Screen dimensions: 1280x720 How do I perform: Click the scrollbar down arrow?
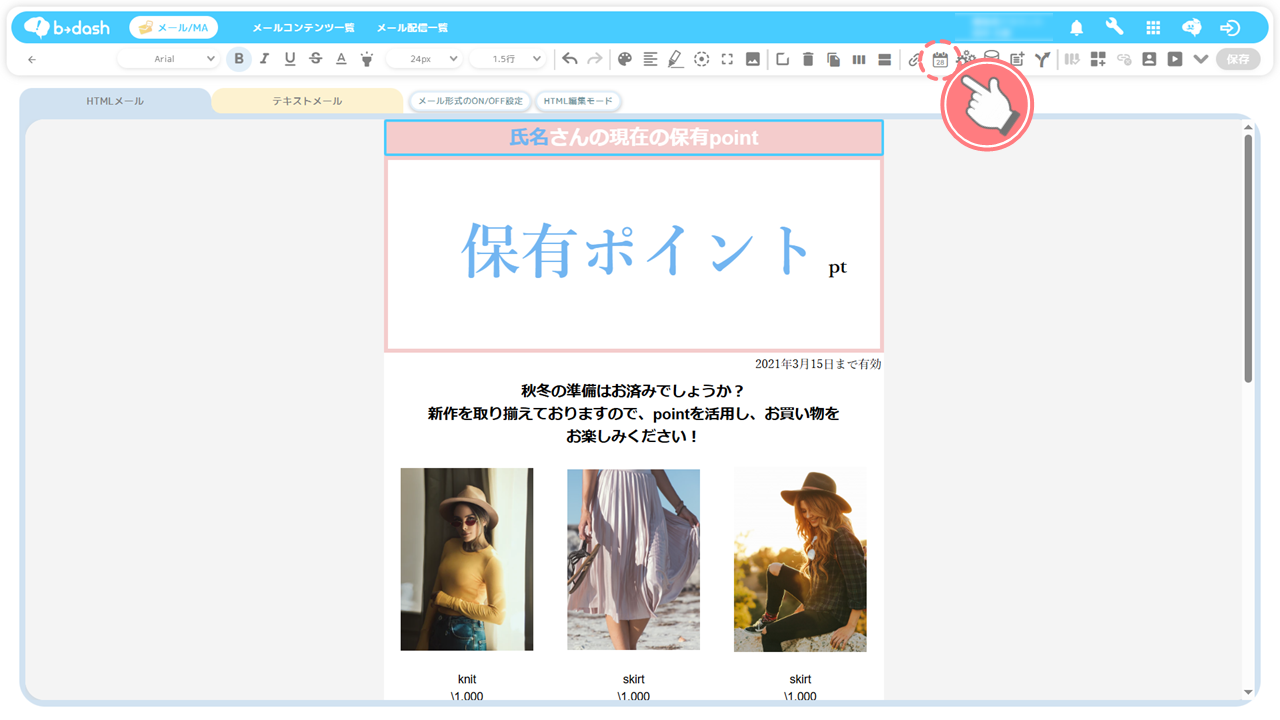coord(1248,692)
